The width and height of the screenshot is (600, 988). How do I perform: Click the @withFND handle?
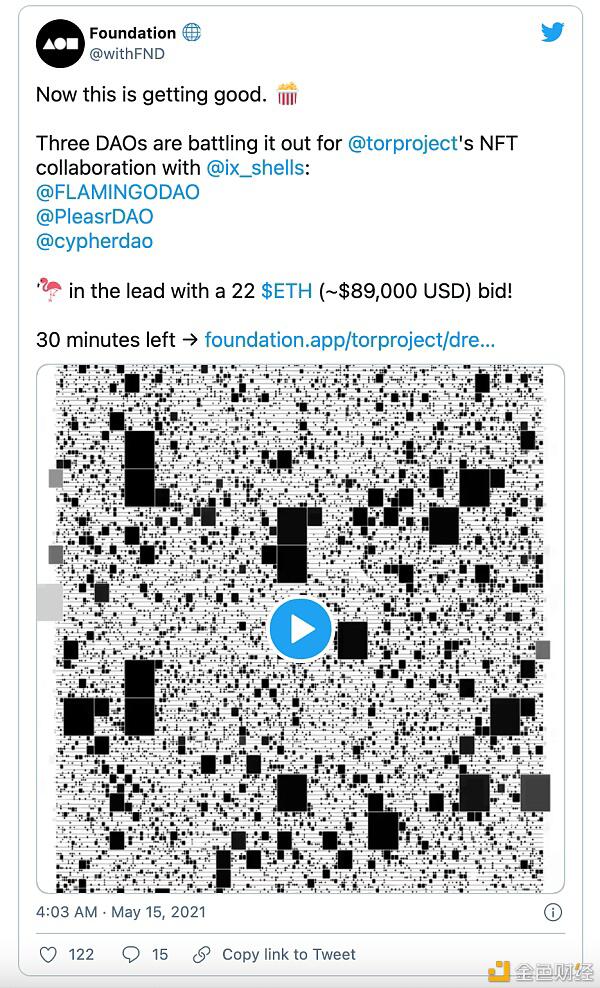point(127,54)
